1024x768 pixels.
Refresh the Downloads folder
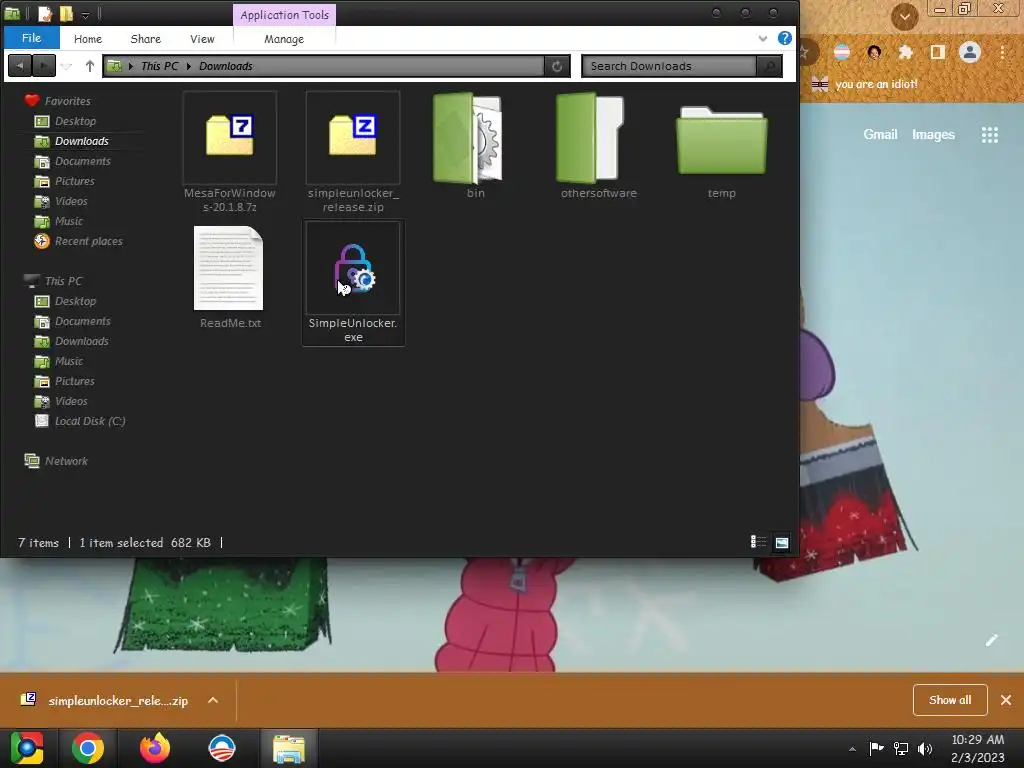click(x=557, y=66)
